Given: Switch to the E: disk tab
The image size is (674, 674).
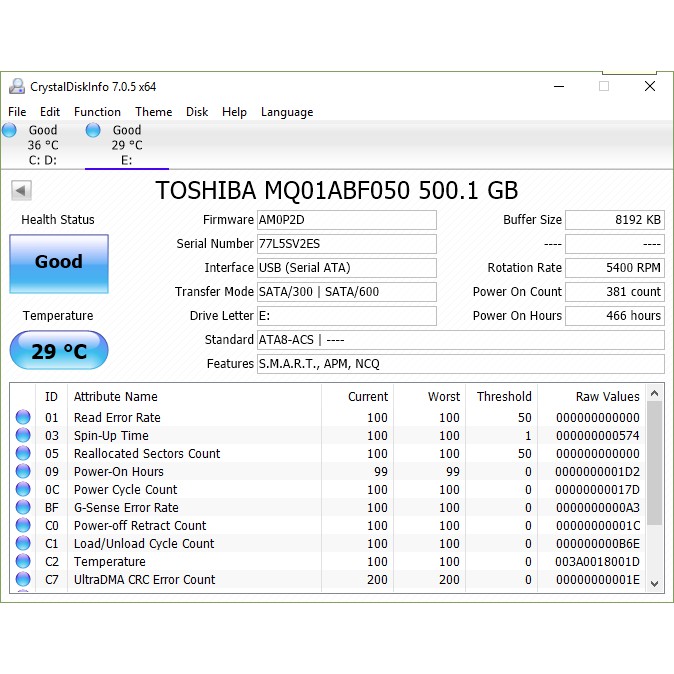Looking at the screenshot, I should coord(126,145).
